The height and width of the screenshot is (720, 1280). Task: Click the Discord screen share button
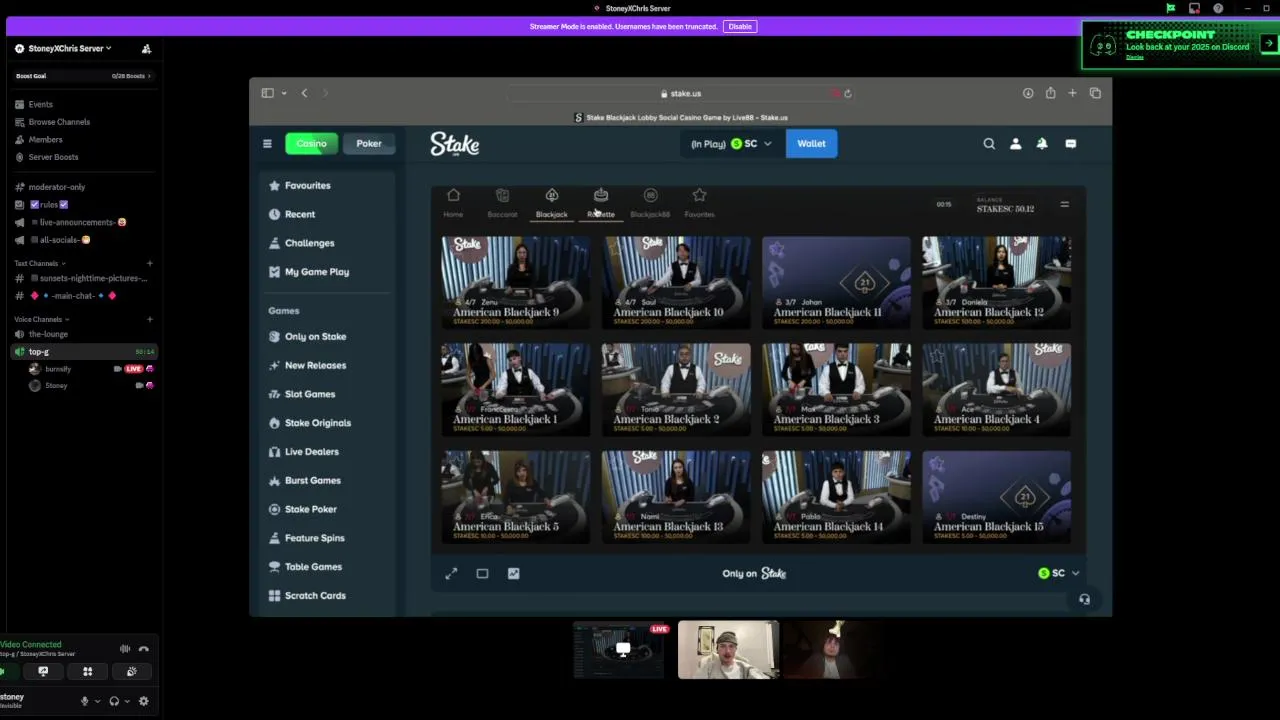coord(43,672)
